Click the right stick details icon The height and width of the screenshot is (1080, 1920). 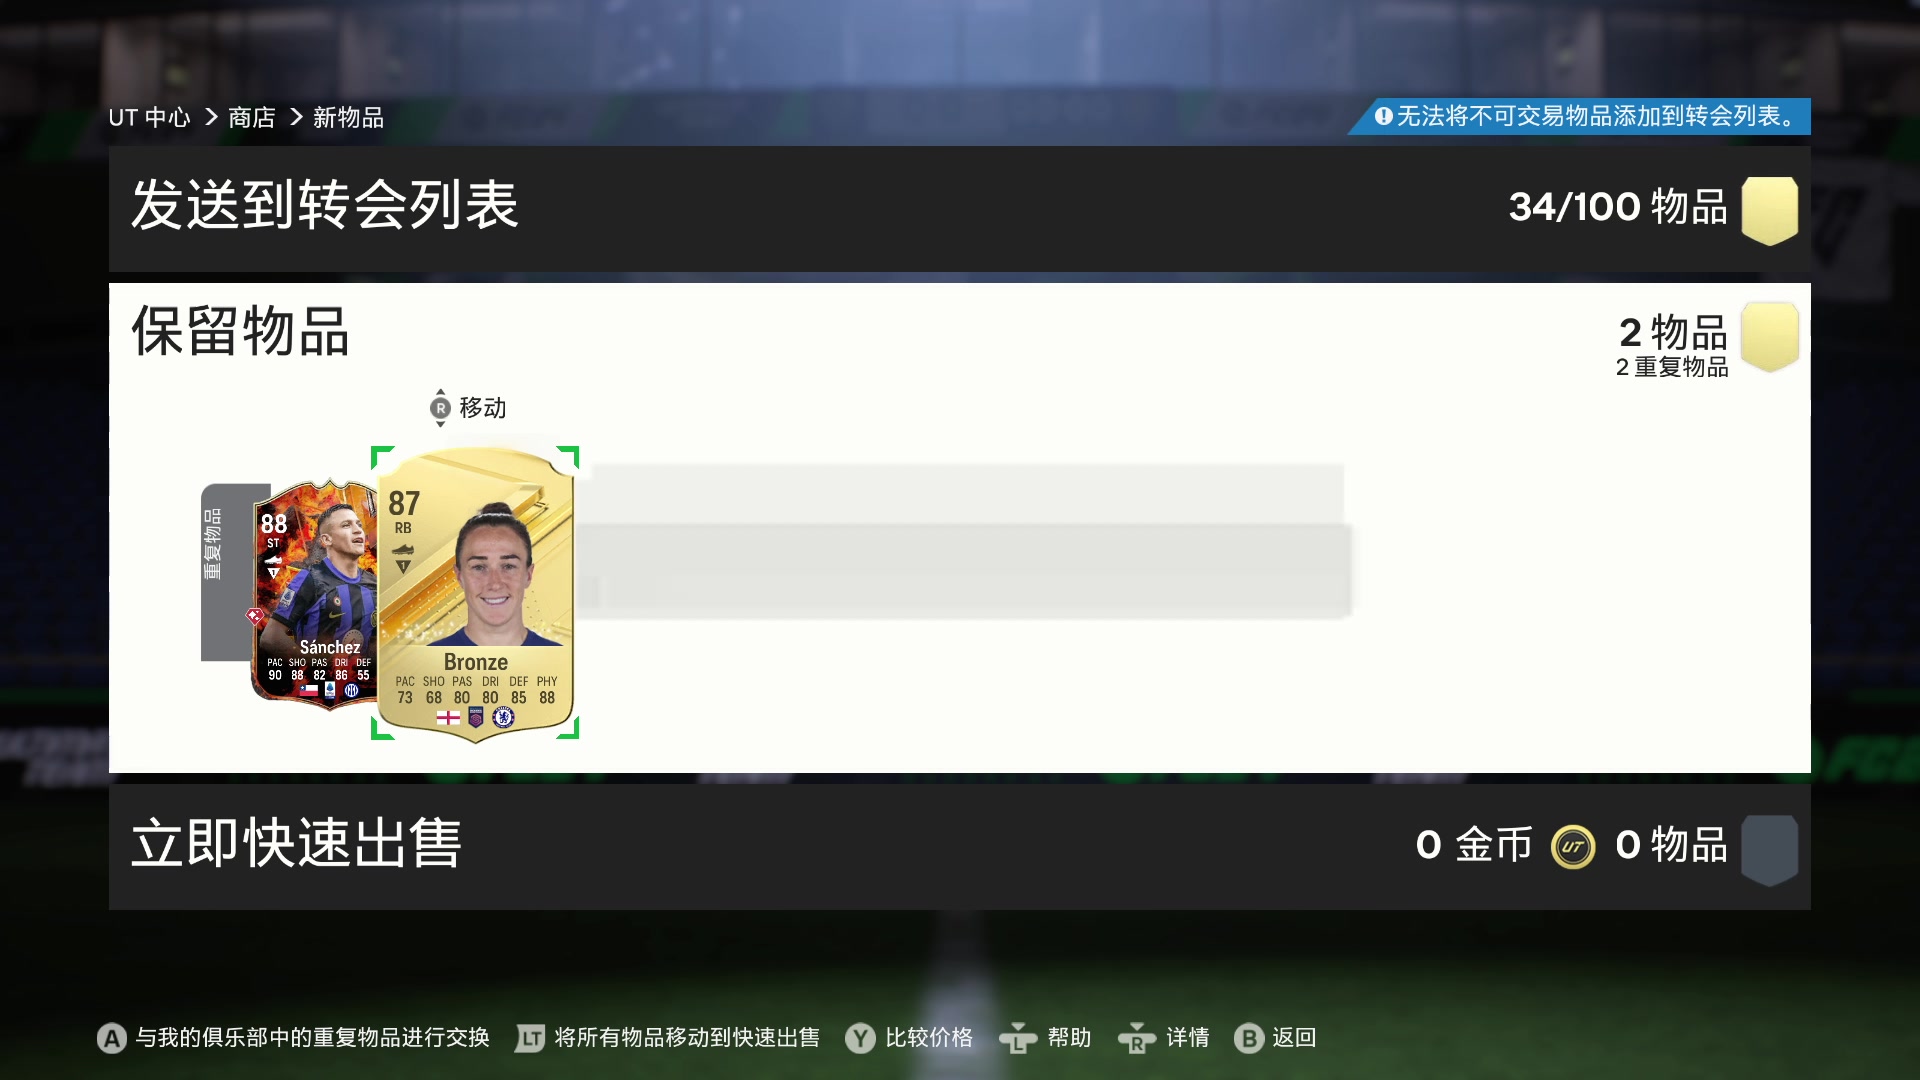click(x=1137, y=1038)
